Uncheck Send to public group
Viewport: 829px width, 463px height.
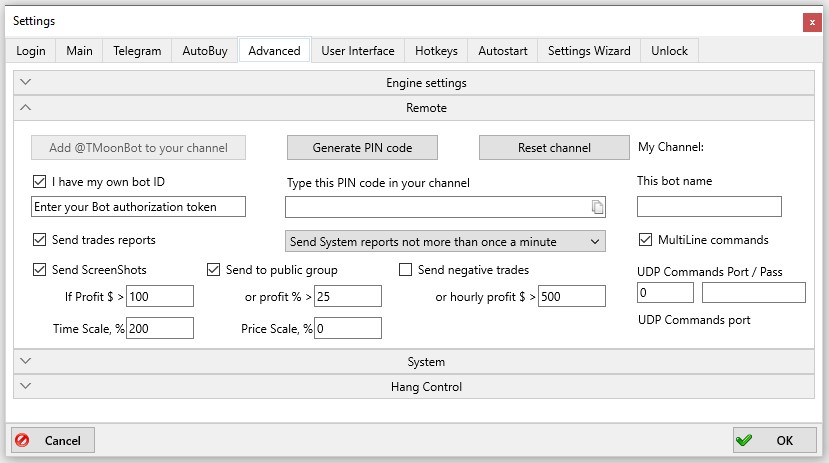[214, 269]
